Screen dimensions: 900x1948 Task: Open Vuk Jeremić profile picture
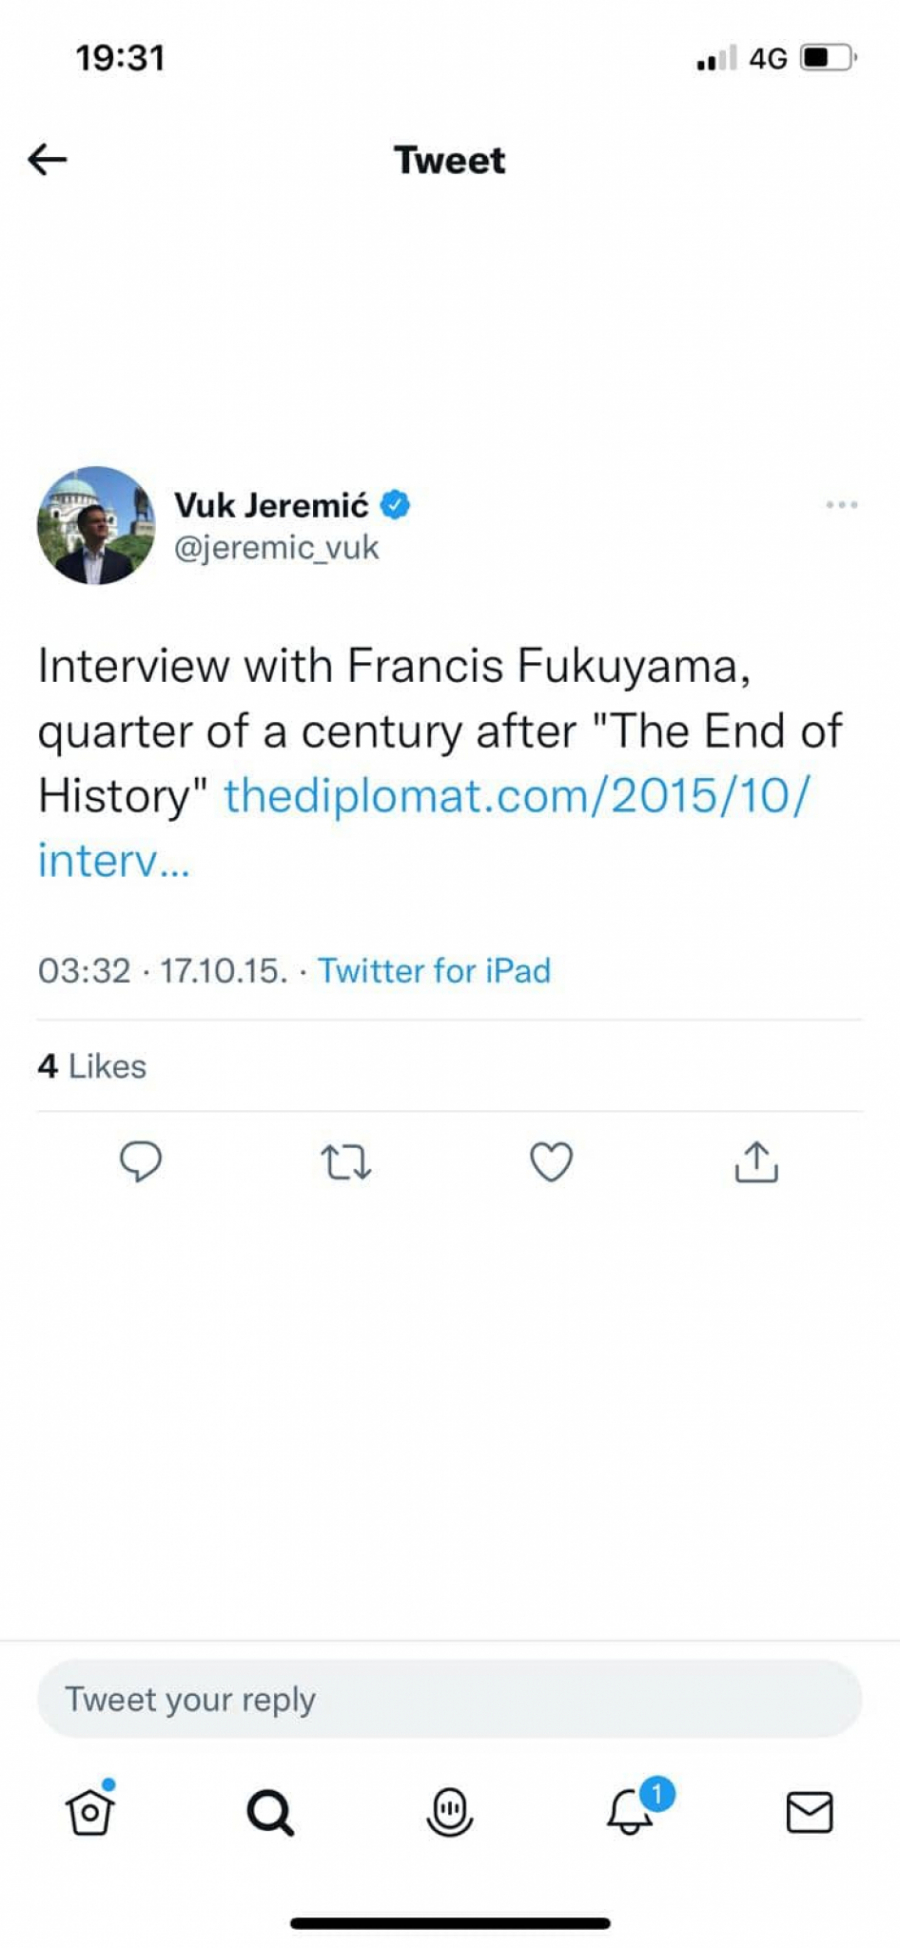point(96,525)
